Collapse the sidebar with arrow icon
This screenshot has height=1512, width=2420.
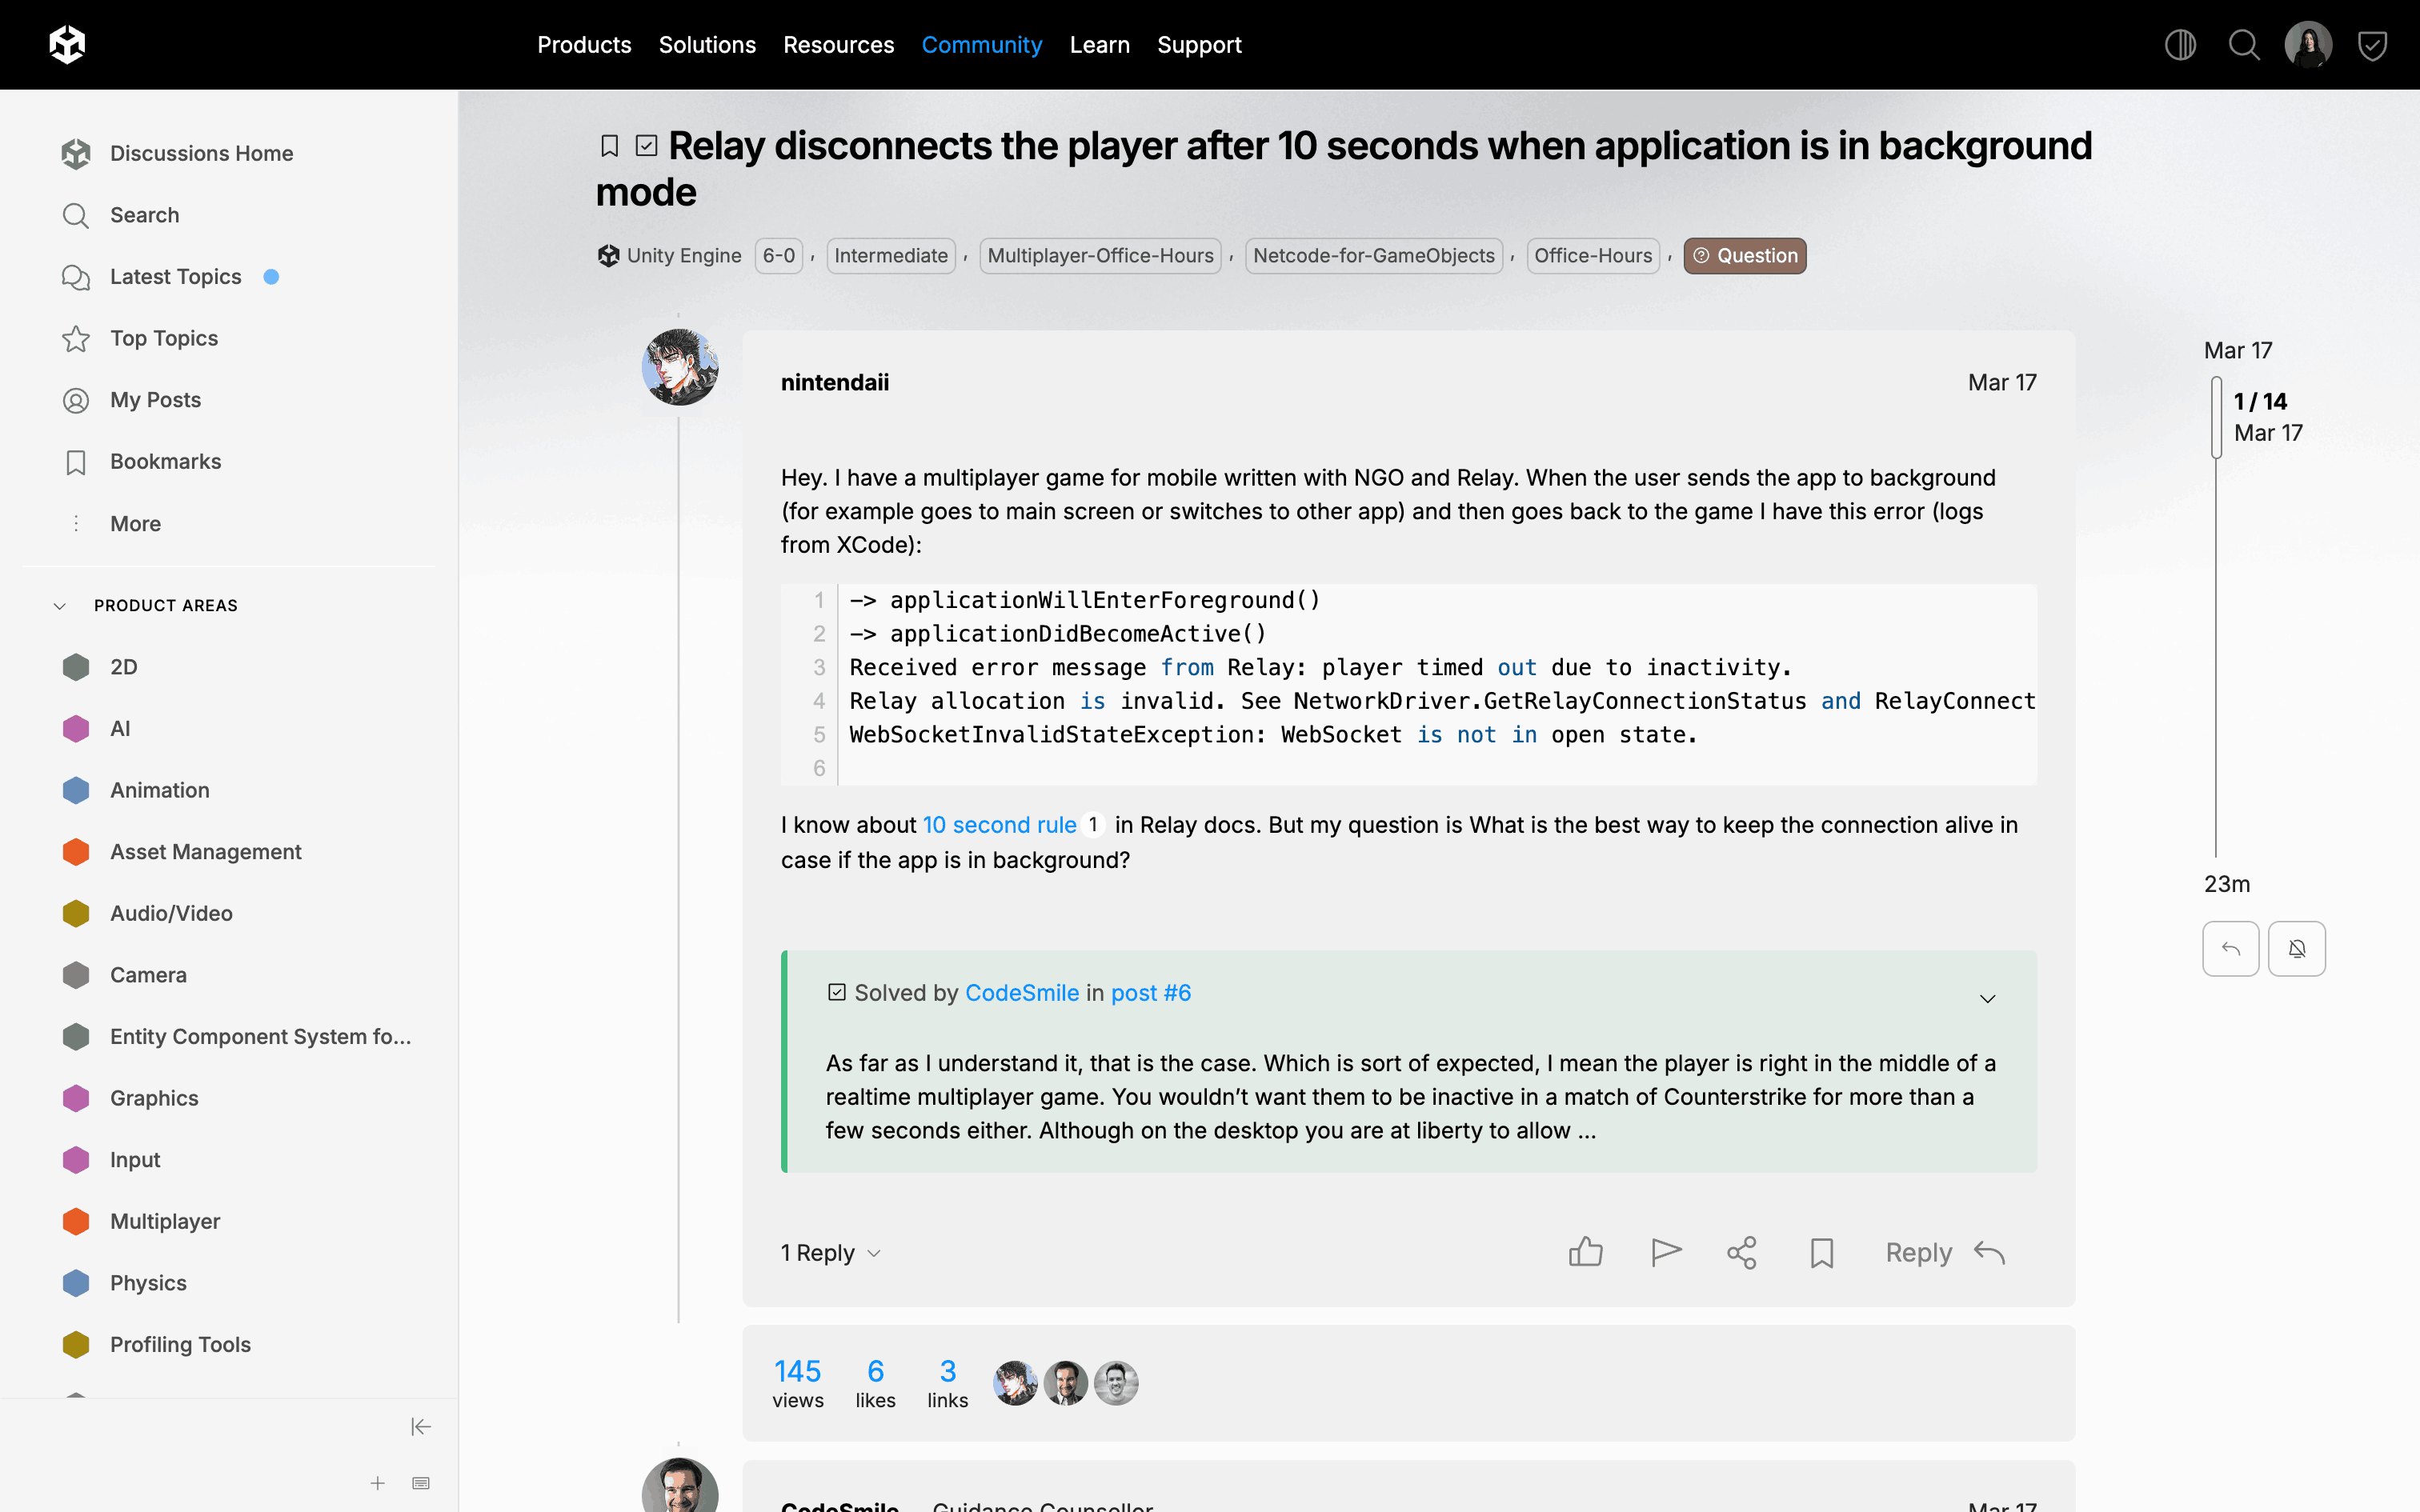(x=420, y=1426)
